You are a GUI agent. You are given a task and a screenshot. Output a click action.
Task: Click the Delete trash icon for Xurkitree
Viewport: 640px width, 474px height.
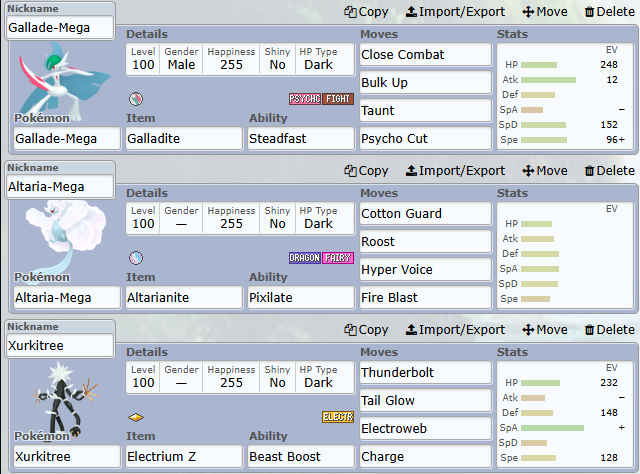[589, 329]
